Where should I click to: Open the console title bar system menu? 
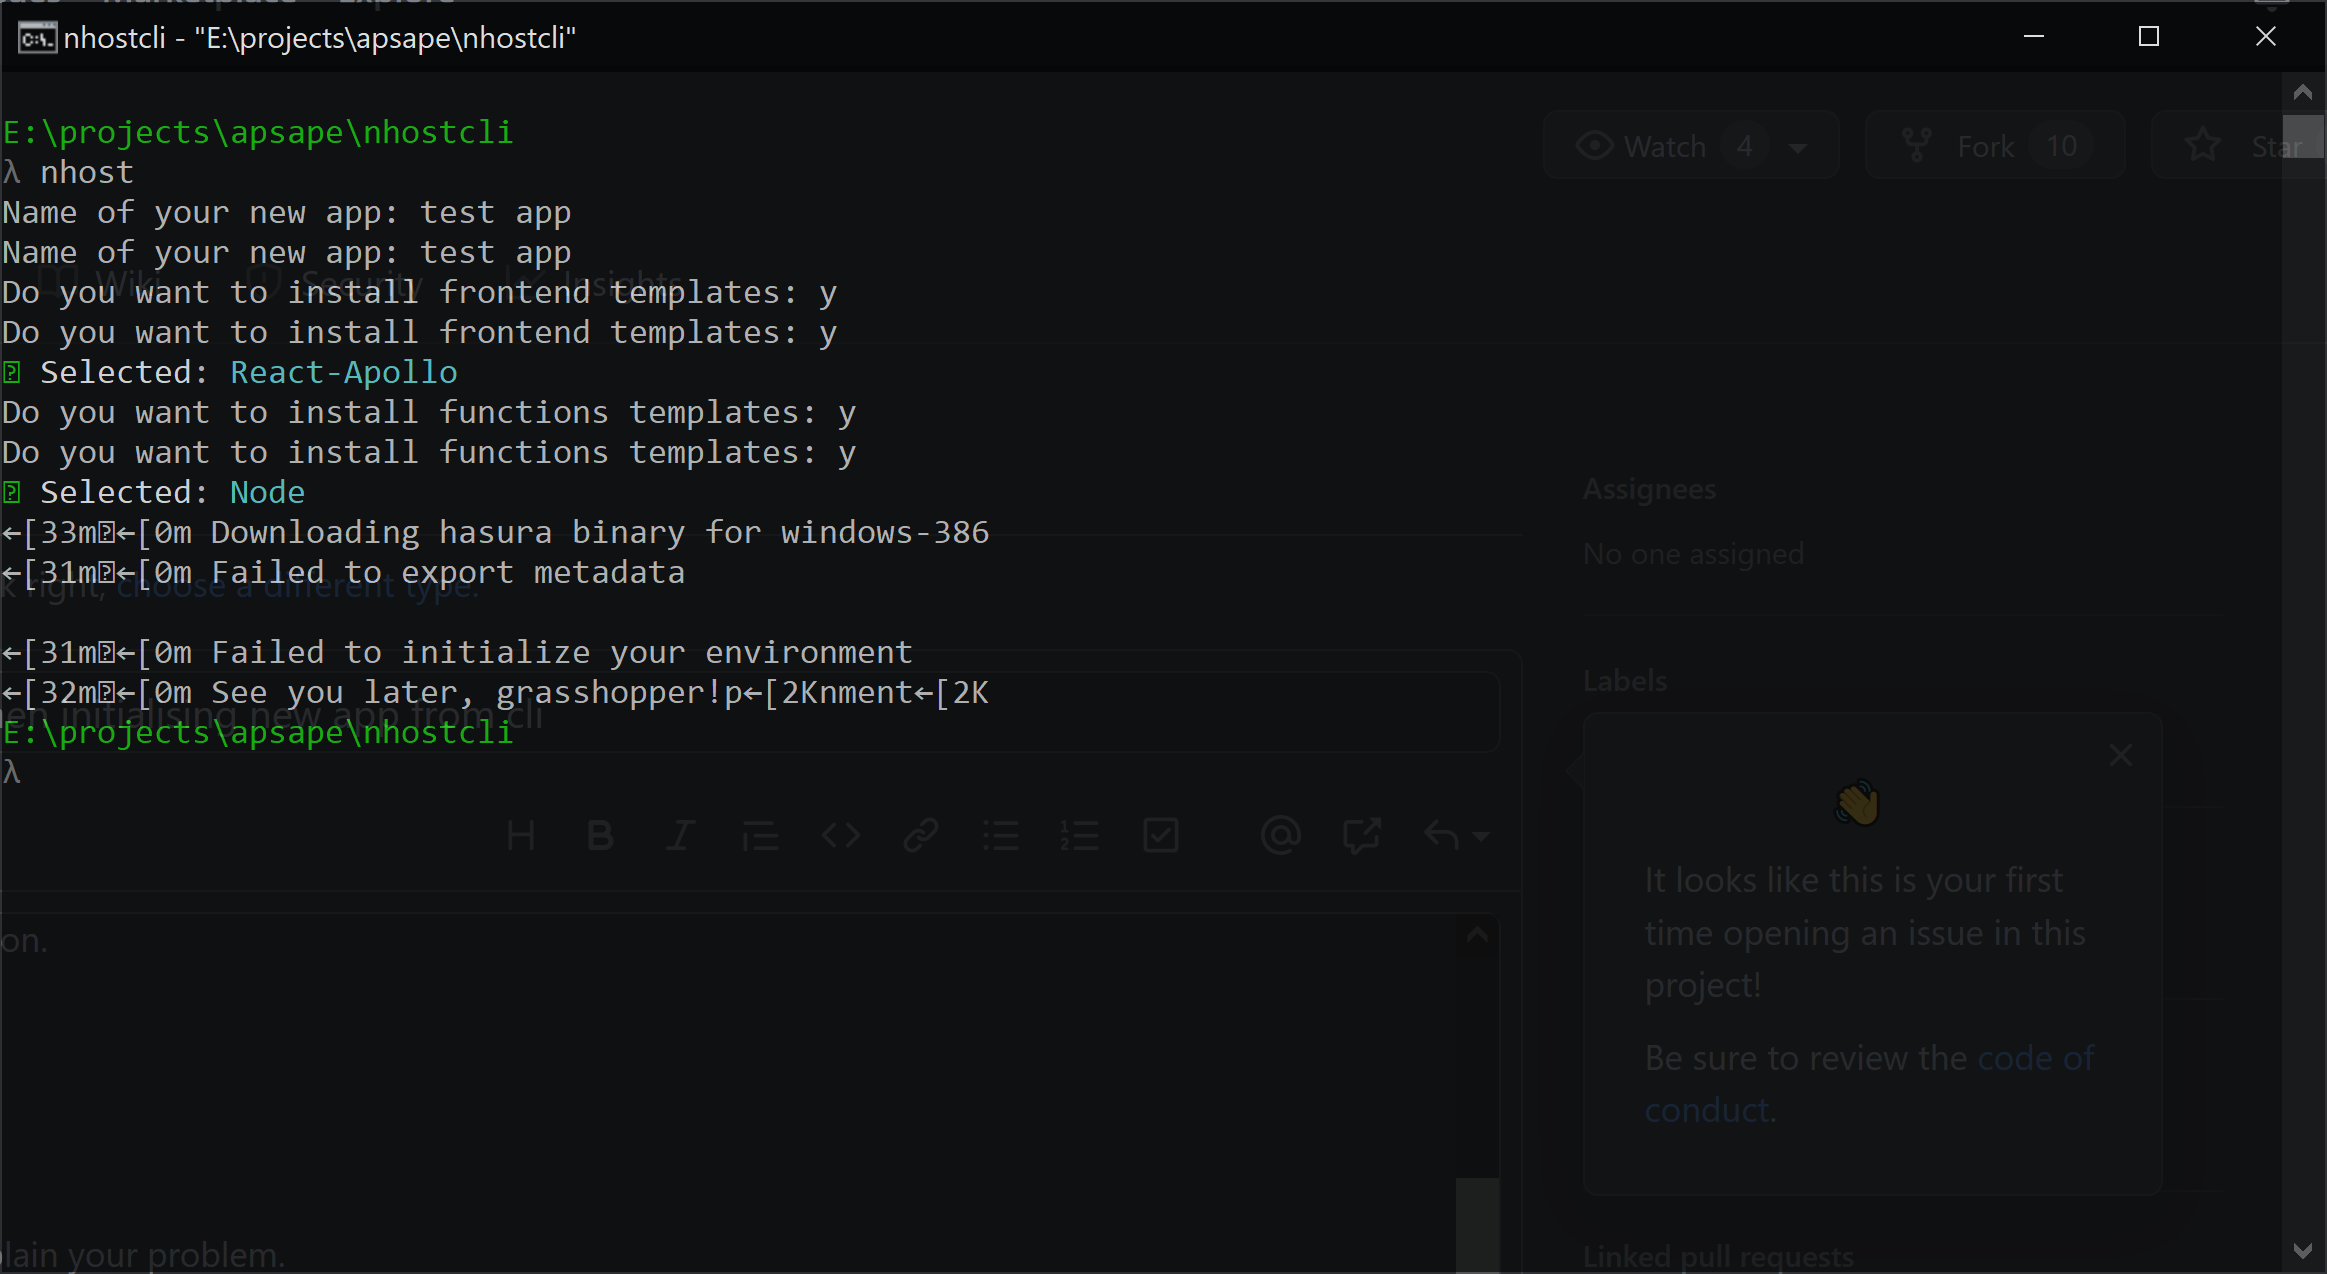36,37
